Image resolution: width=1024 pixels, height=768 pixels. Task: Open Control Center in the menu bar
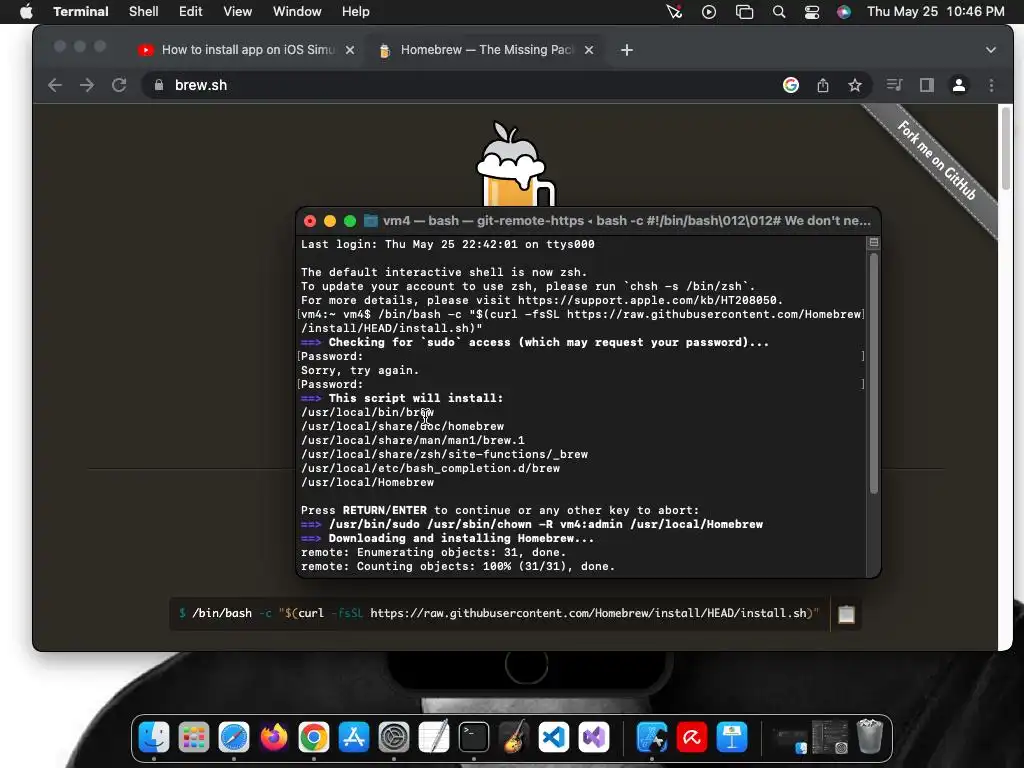coord(812,11)
